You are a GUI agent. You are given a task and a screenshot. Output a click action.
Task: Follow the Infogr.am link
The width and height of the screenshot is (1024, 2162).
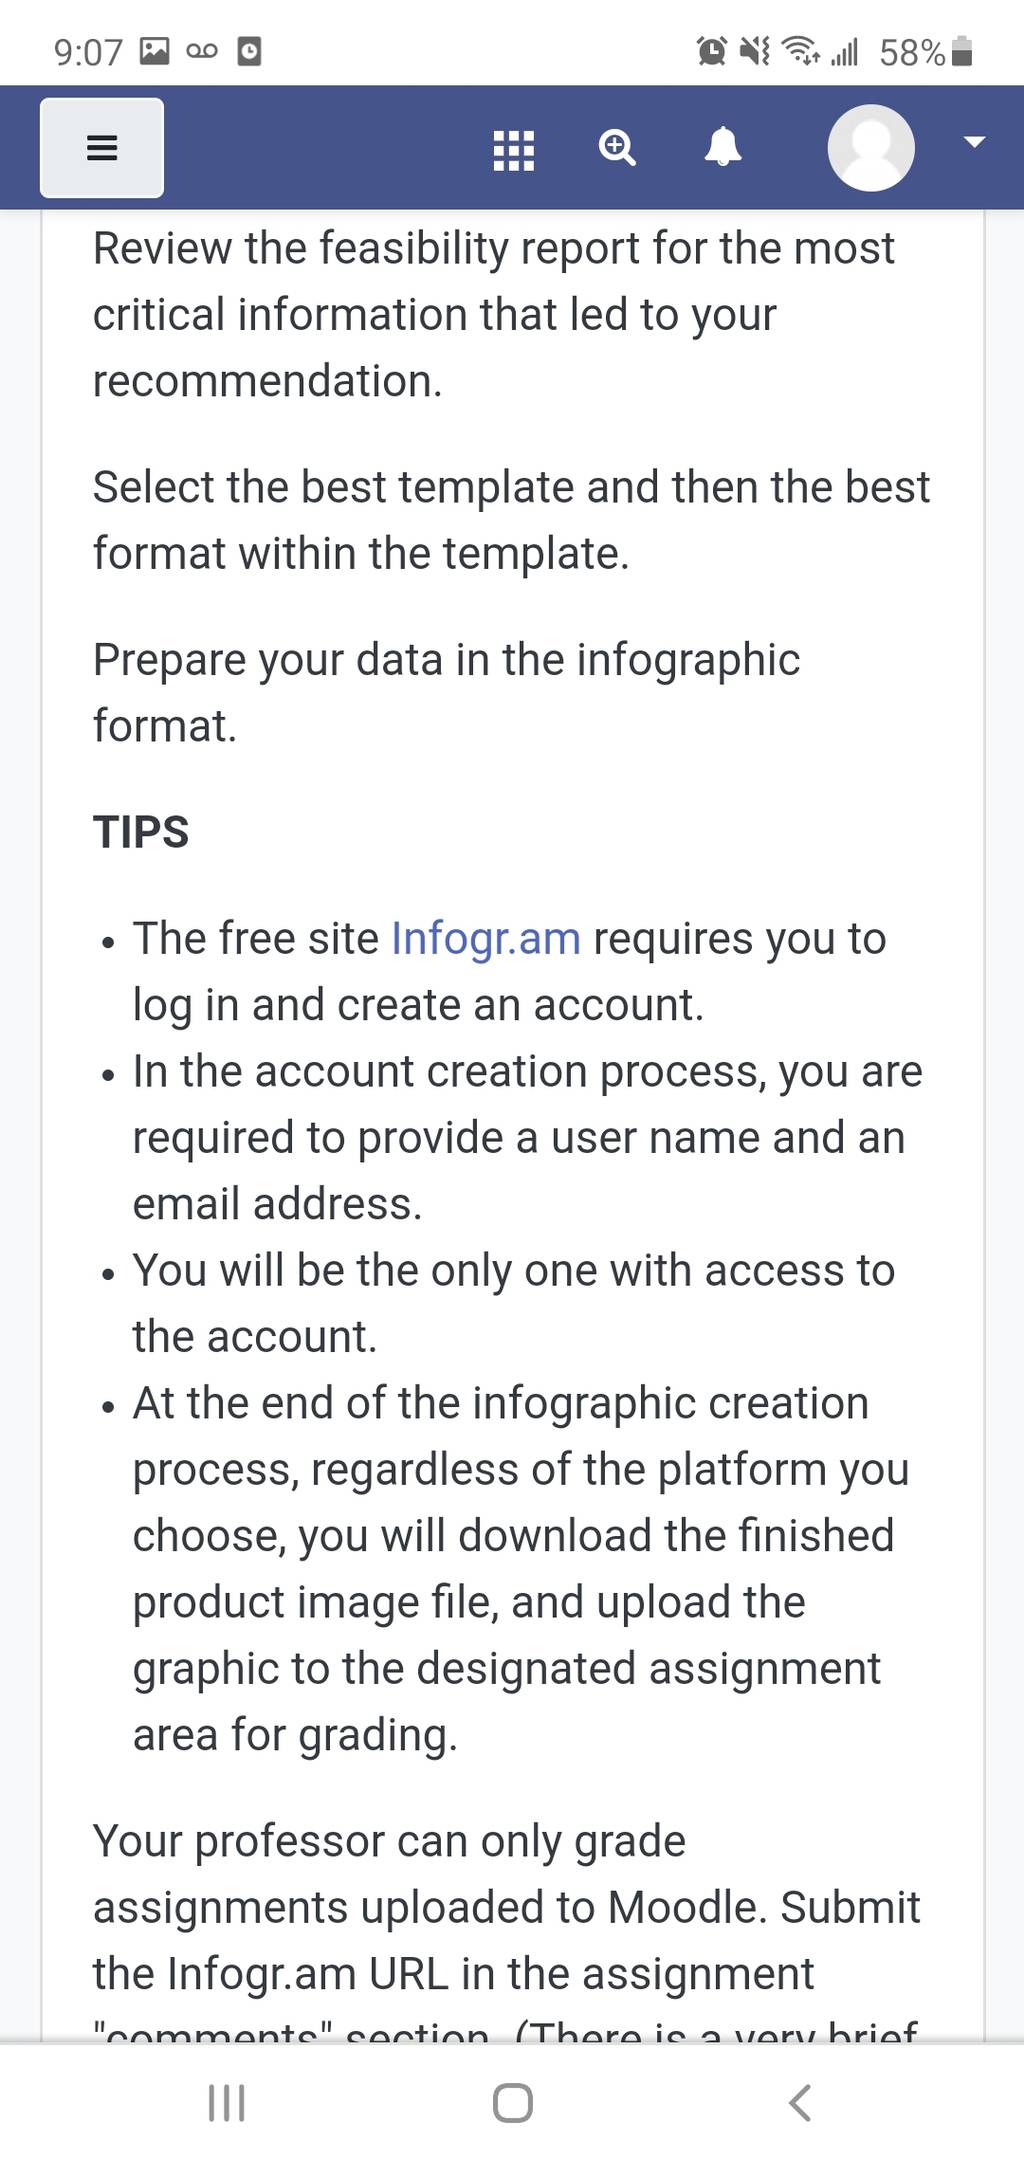click(486, 939)
